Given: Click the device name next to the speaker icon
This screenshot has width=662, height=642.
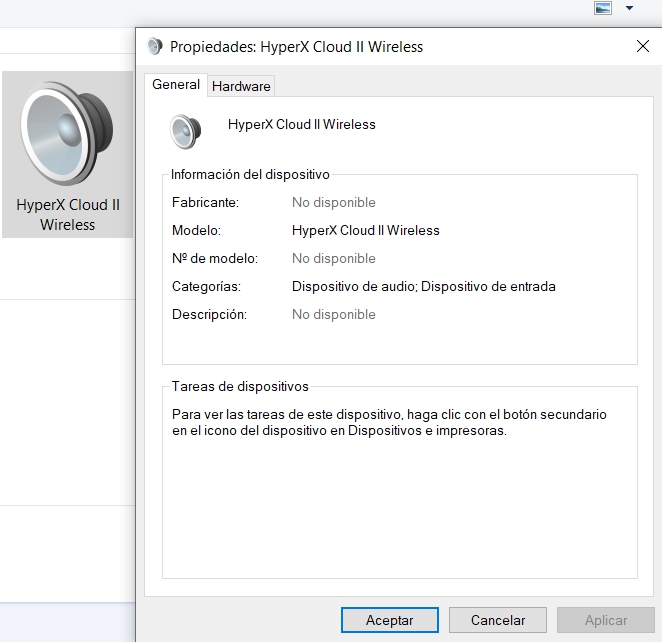Looking at the screenshot, I should point(301,124).
